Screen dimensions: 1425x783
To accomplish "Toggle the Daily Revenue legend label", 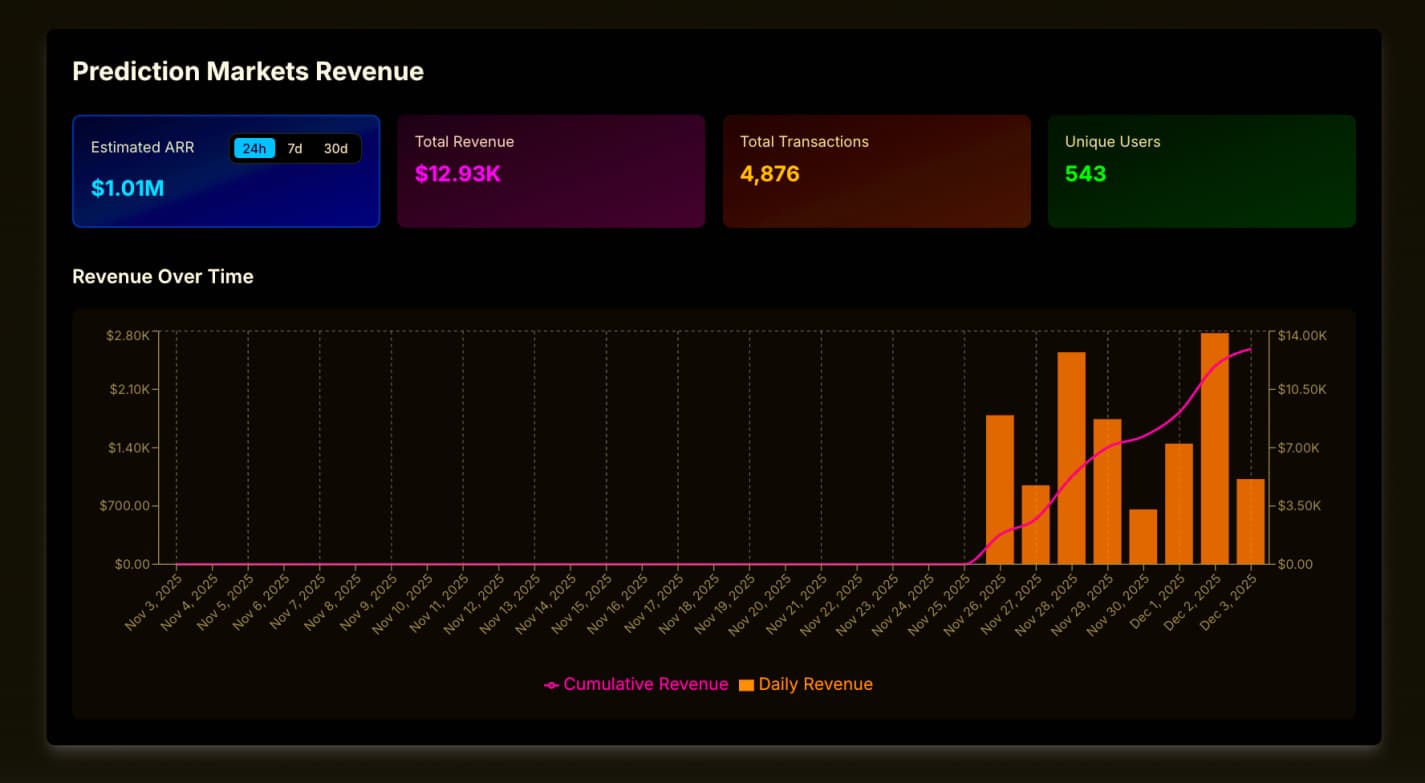I will coord(815,685).
